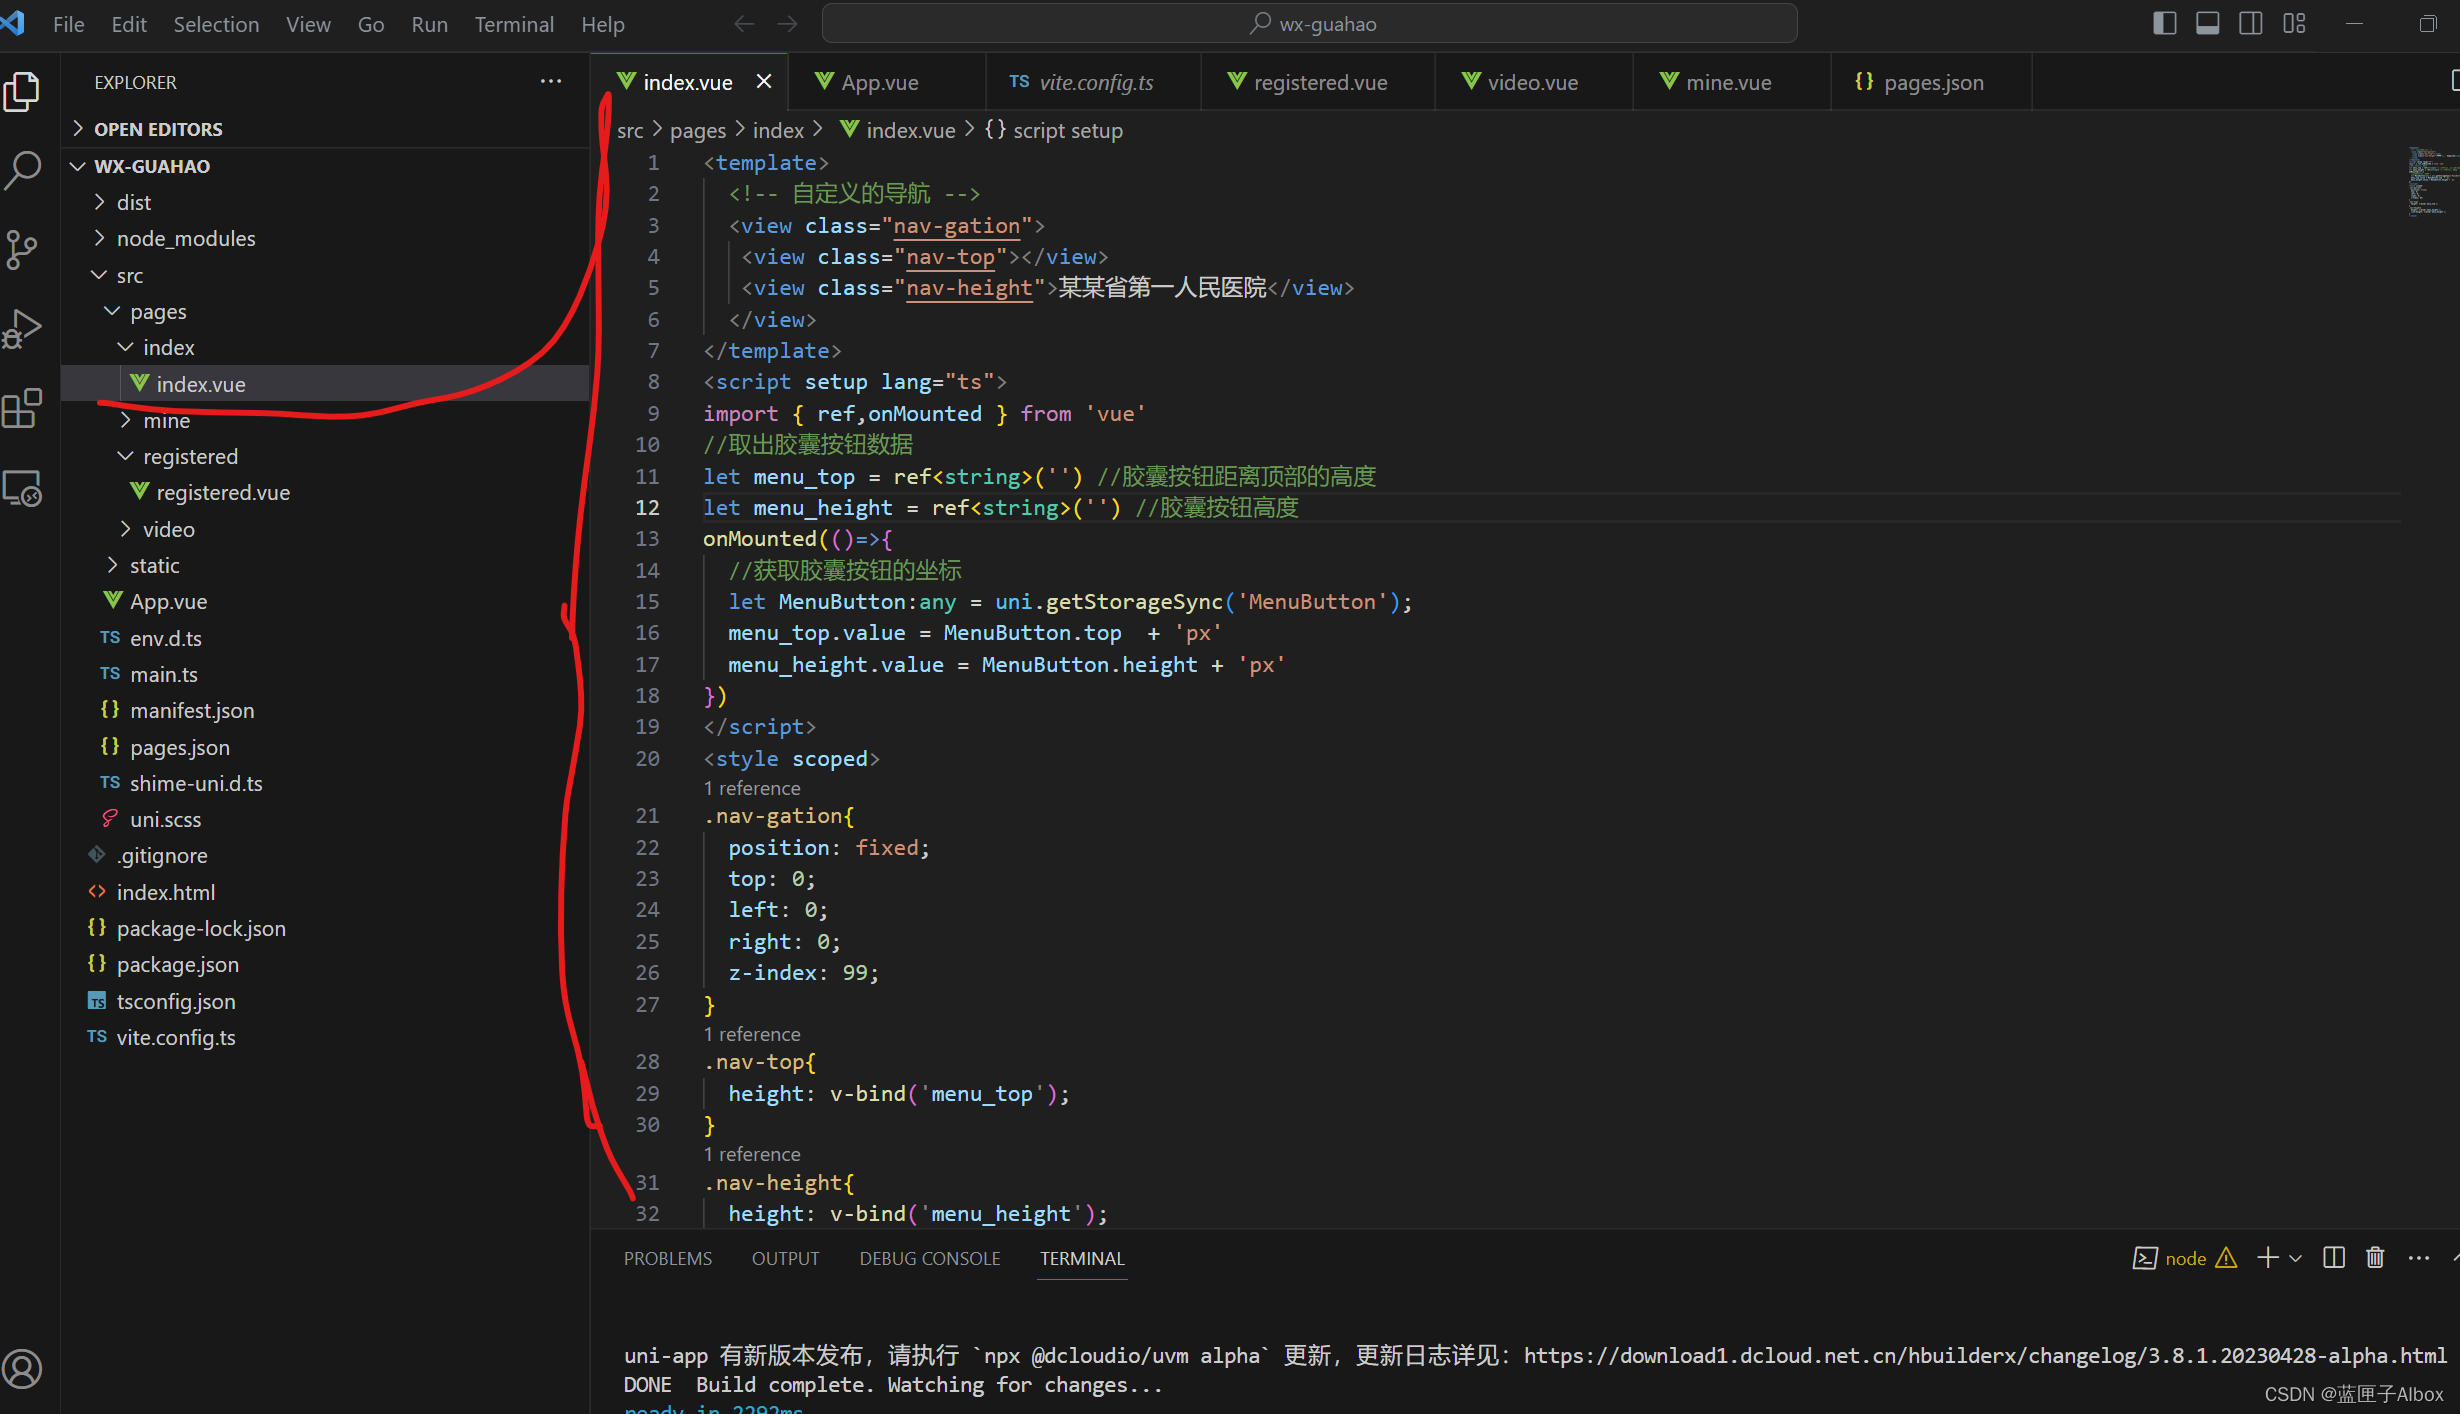This screenshot has height=1414, width=2460.
Task: Switch to PROBLEMS panel tab
Action: point(667,1259)
